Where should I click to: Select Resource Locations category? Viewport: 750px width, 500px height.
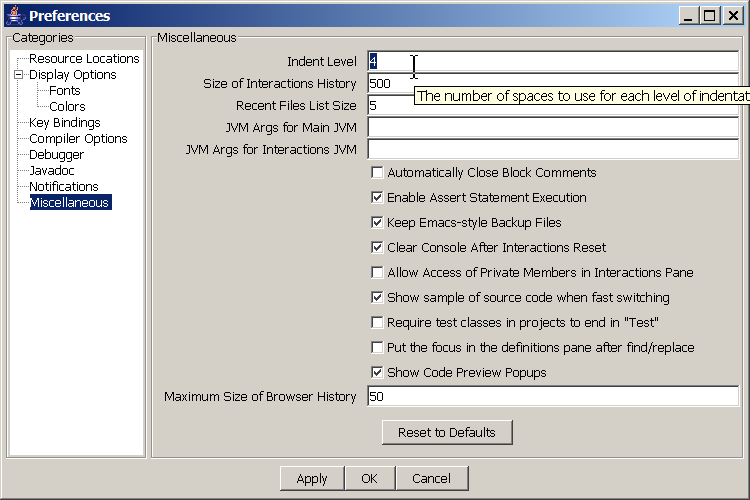[84, 59]
